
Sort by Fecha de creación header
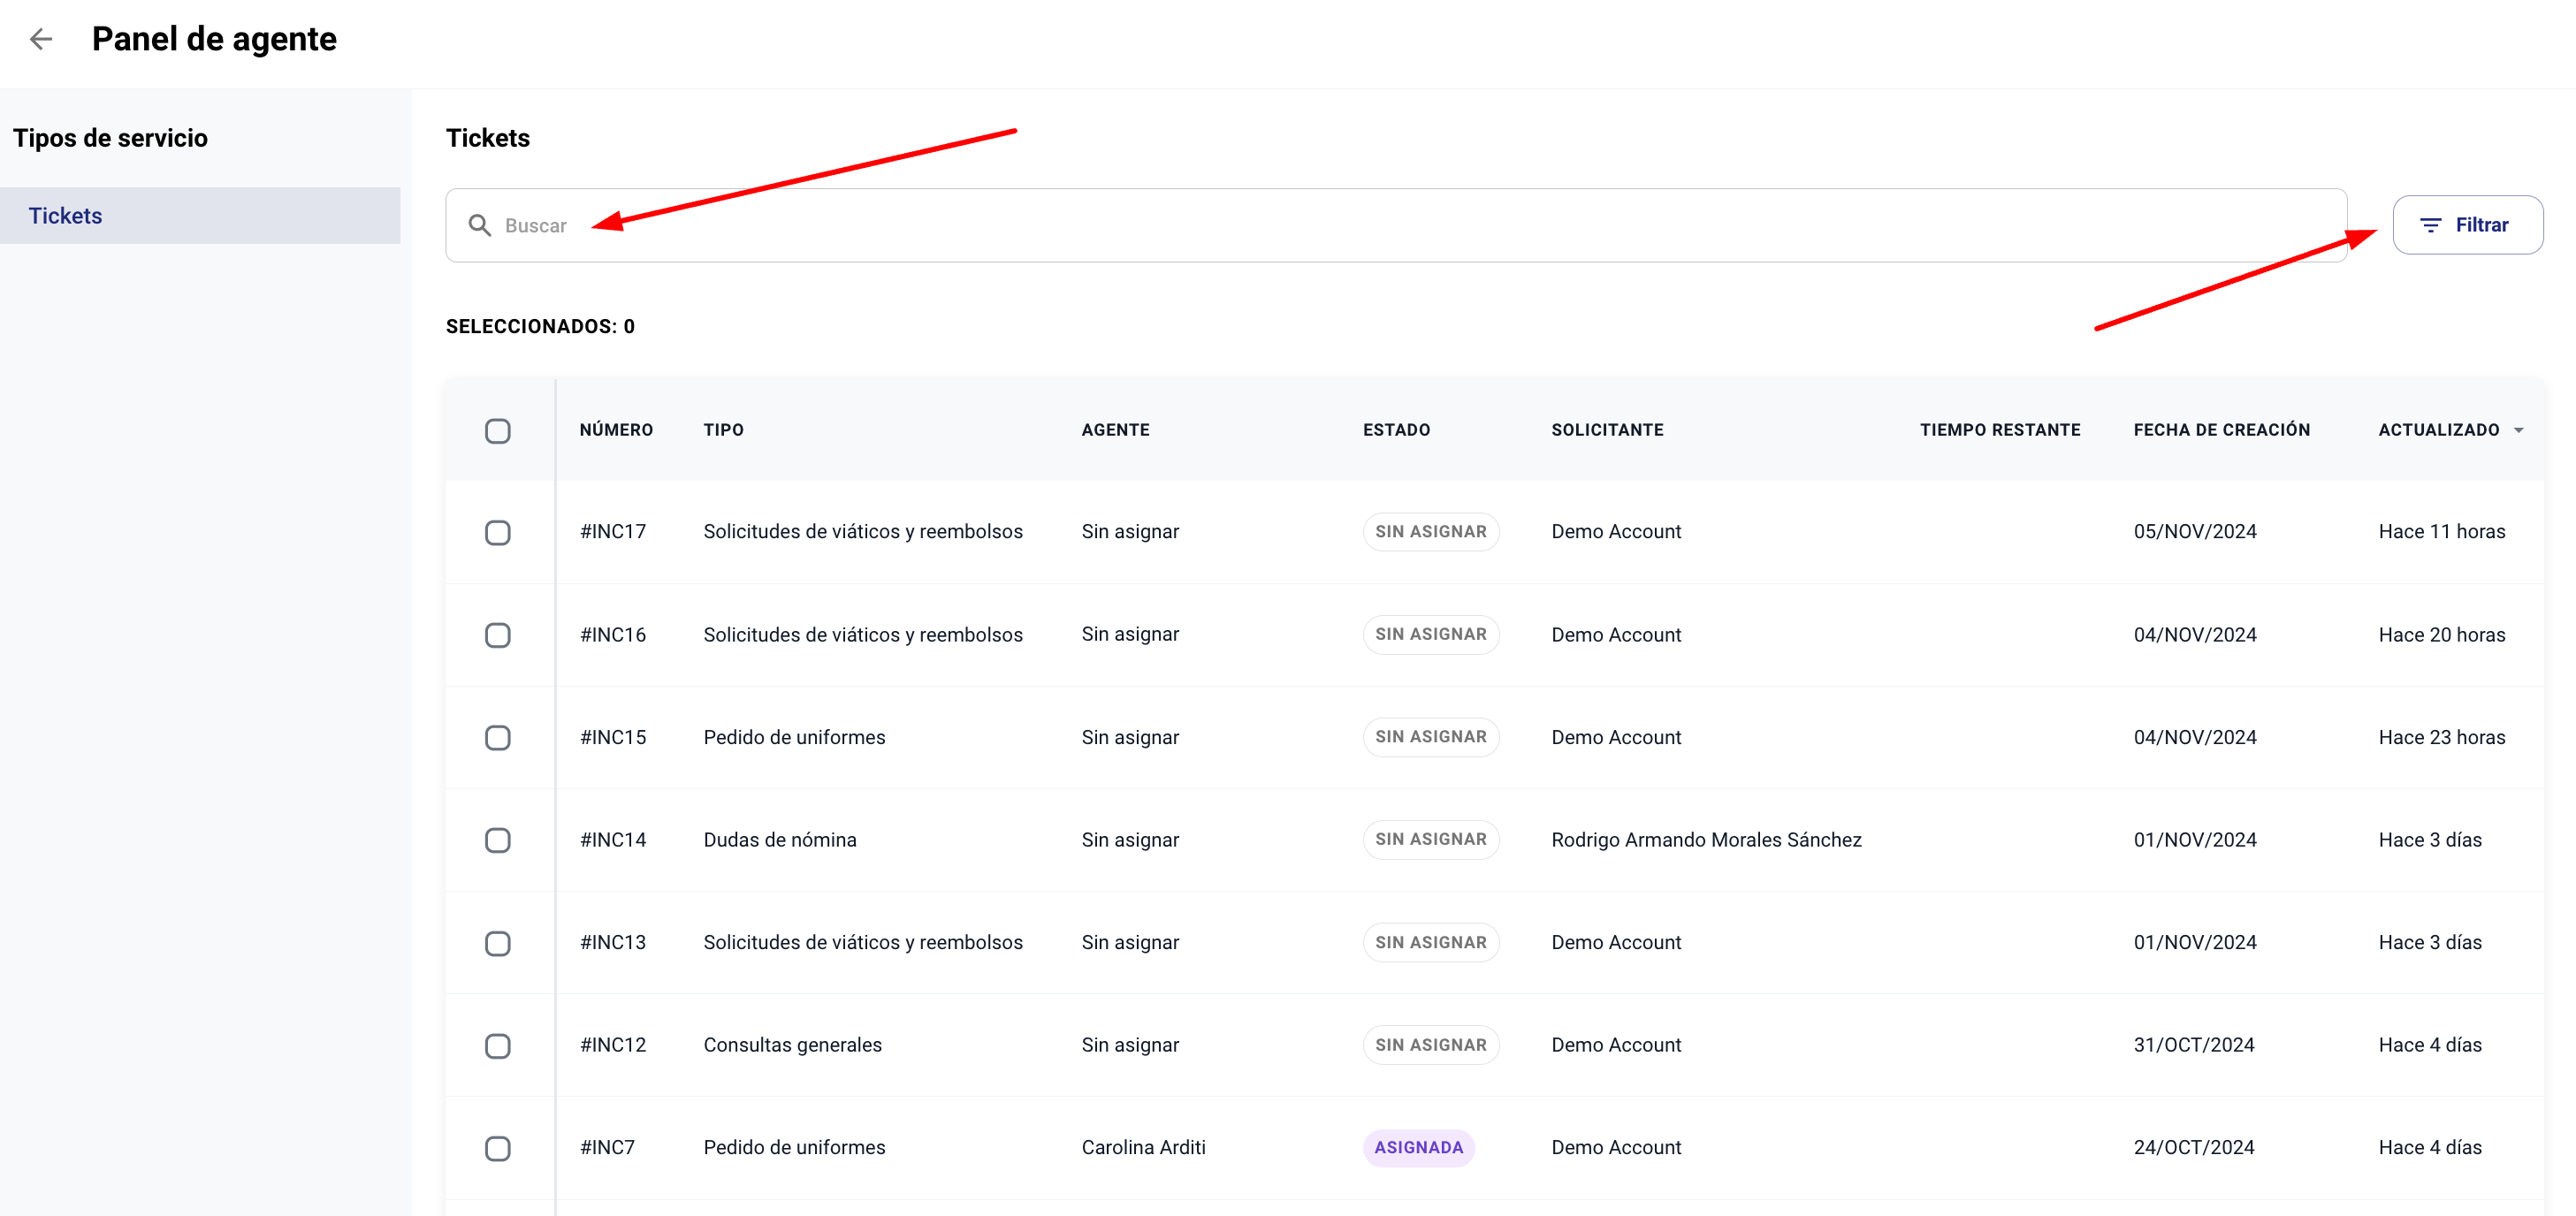2221,430
